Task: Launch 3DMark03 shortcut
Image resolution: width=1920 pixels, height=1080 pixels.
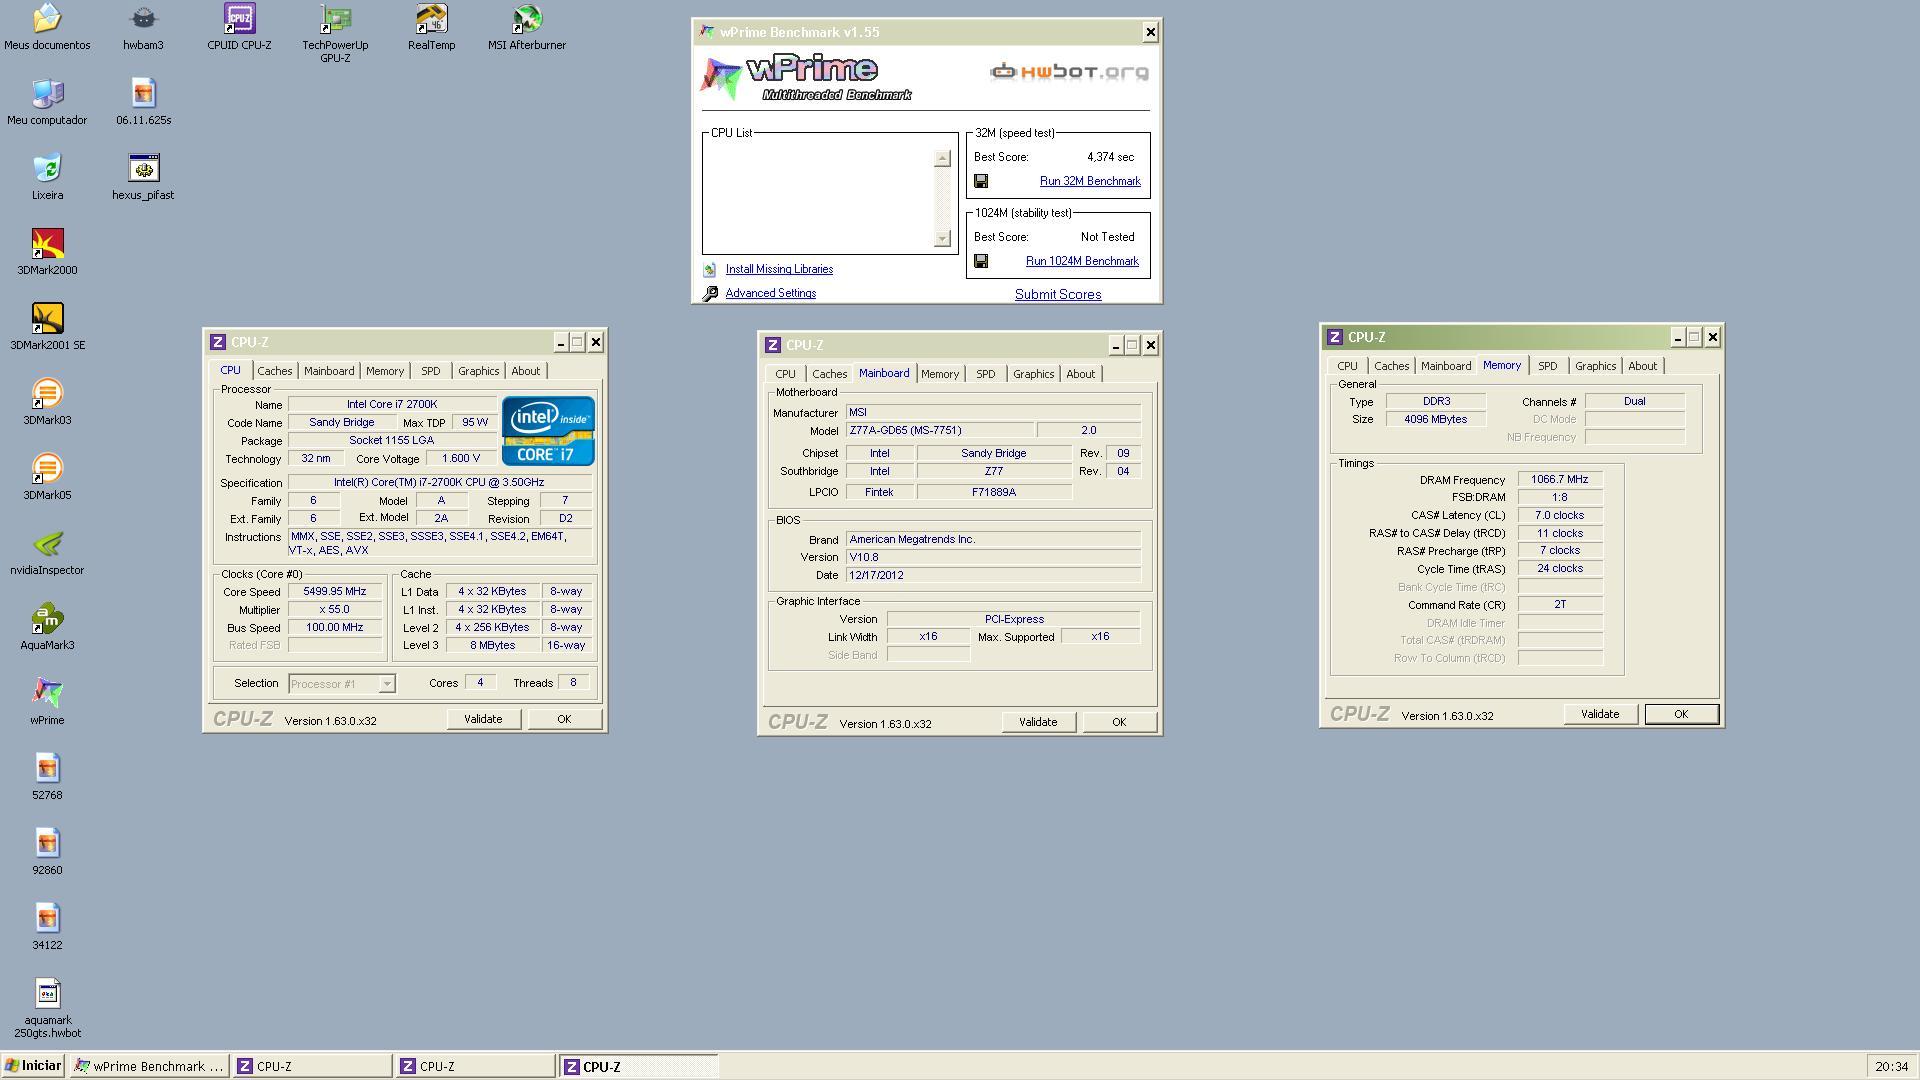Action: coord(47,402)
